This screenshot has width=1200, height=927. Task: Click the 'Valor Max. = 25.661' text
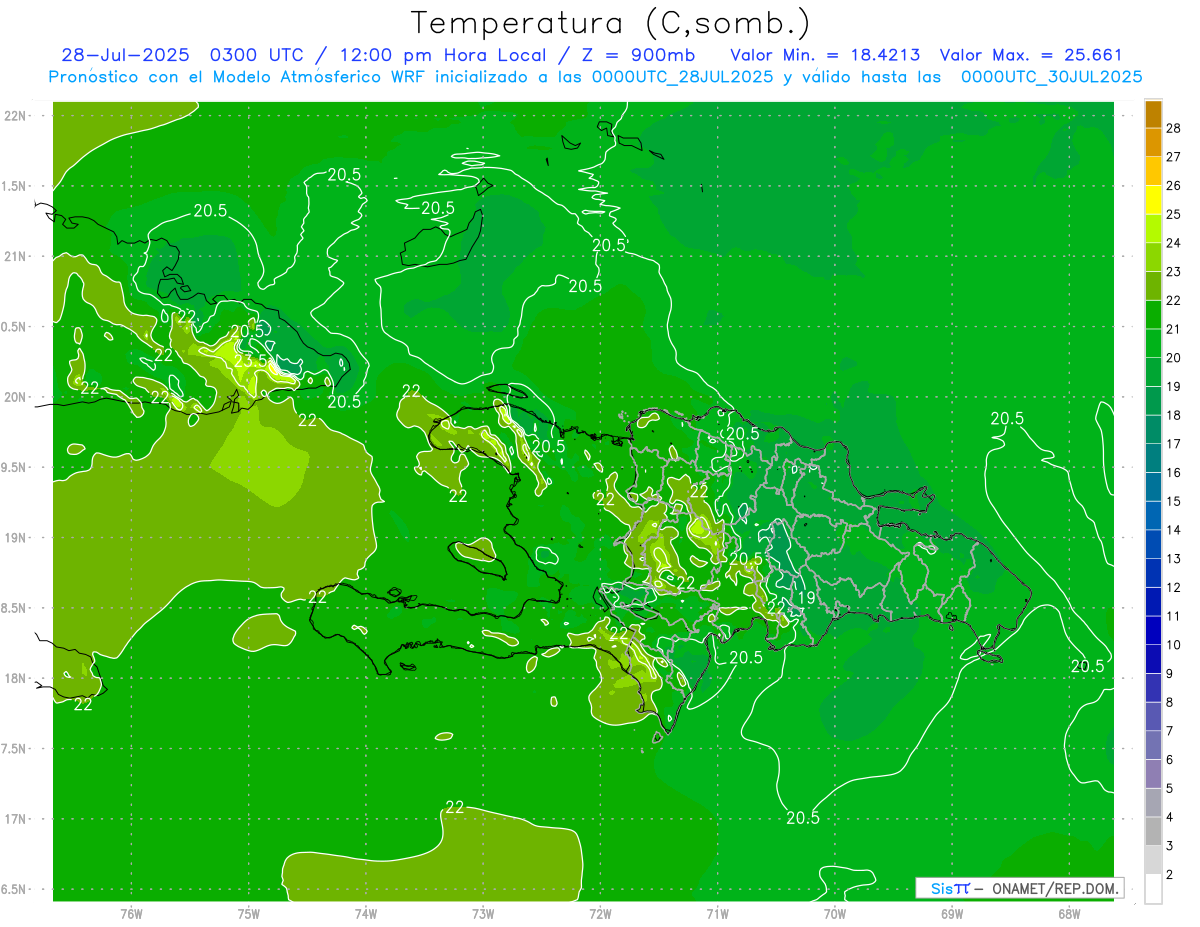click(1032, 55)
